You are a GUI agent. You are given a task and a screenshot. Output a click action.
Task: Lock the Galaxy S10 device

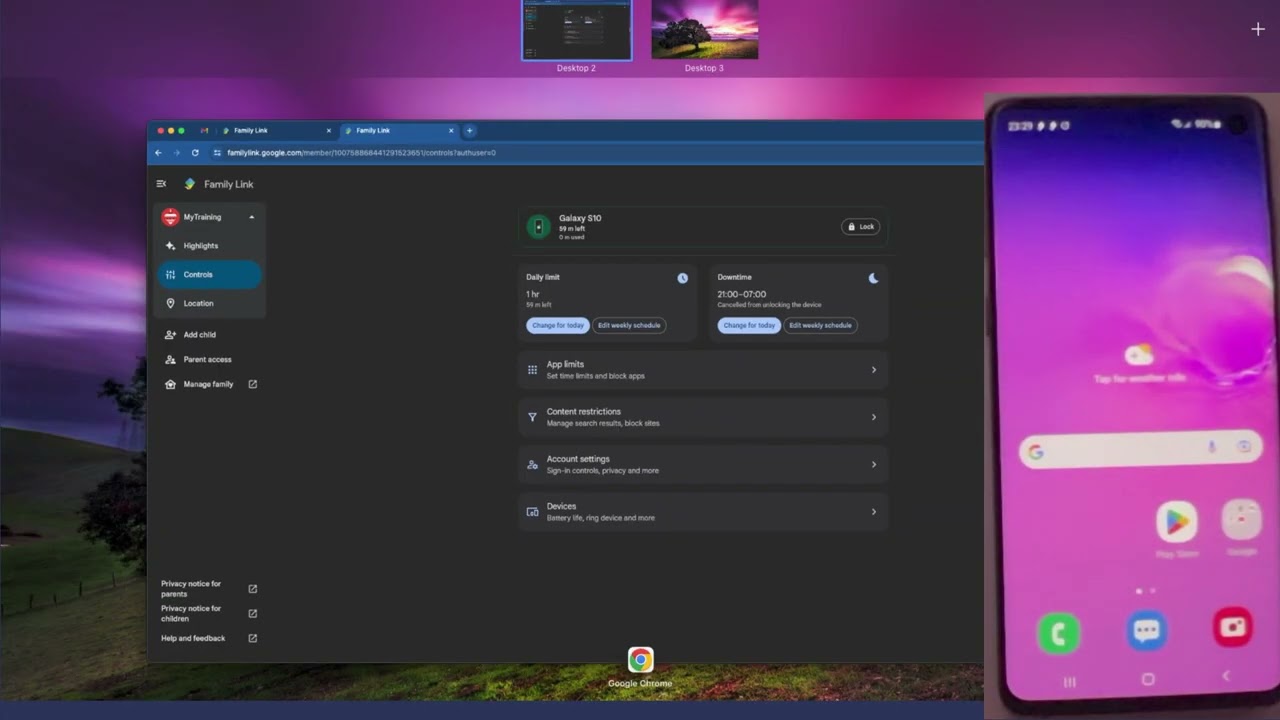coord(861,227)
